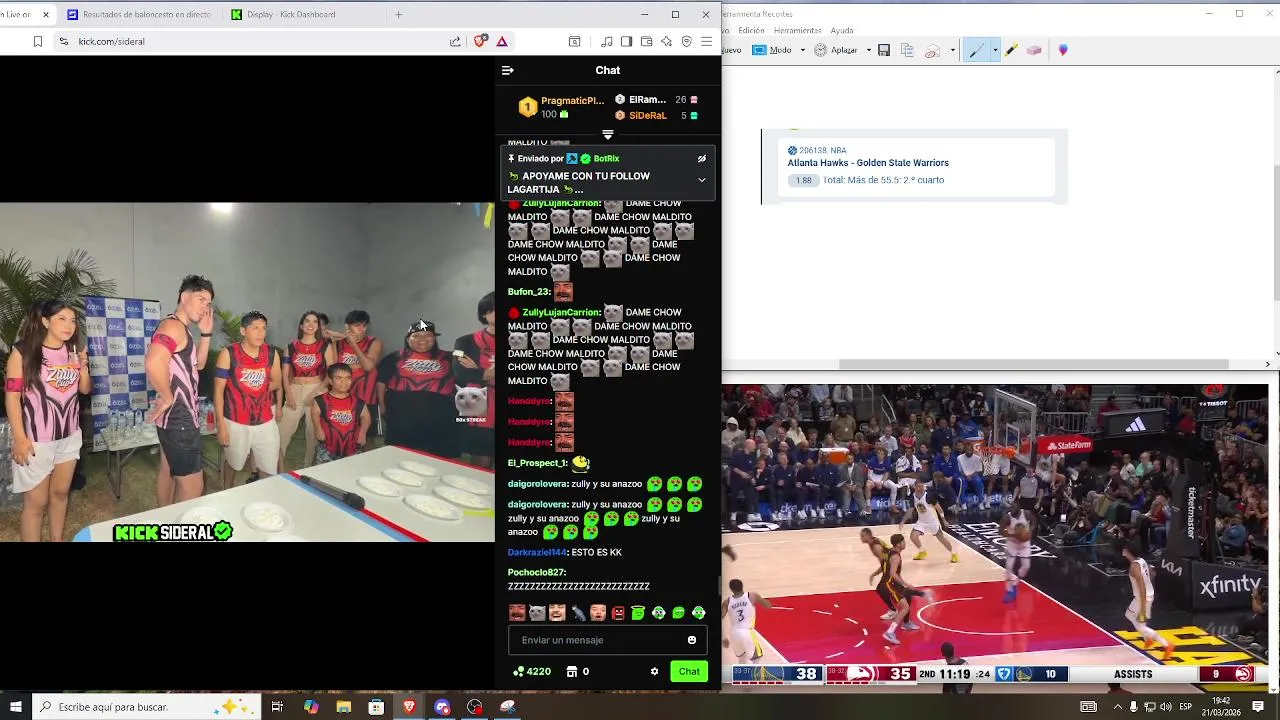Send message with green Chat button
This screenshot has width=1280, height=720.
point(689,671)
